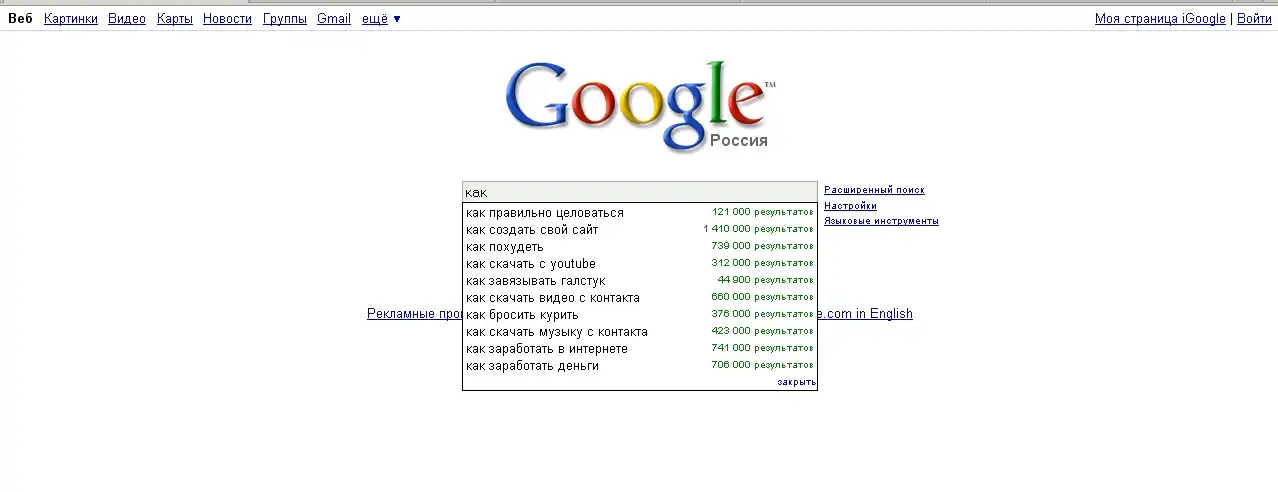Expand the ещё dropdown menu
The width and height of the screenshot is (1278, 492).
380,19
